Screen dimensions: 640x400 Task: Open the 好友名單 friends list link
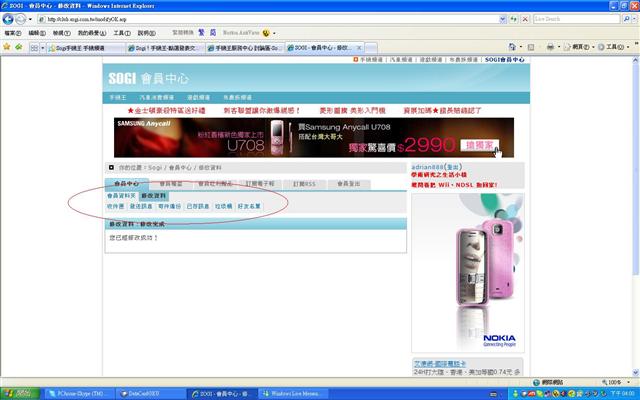pos(251,205)
